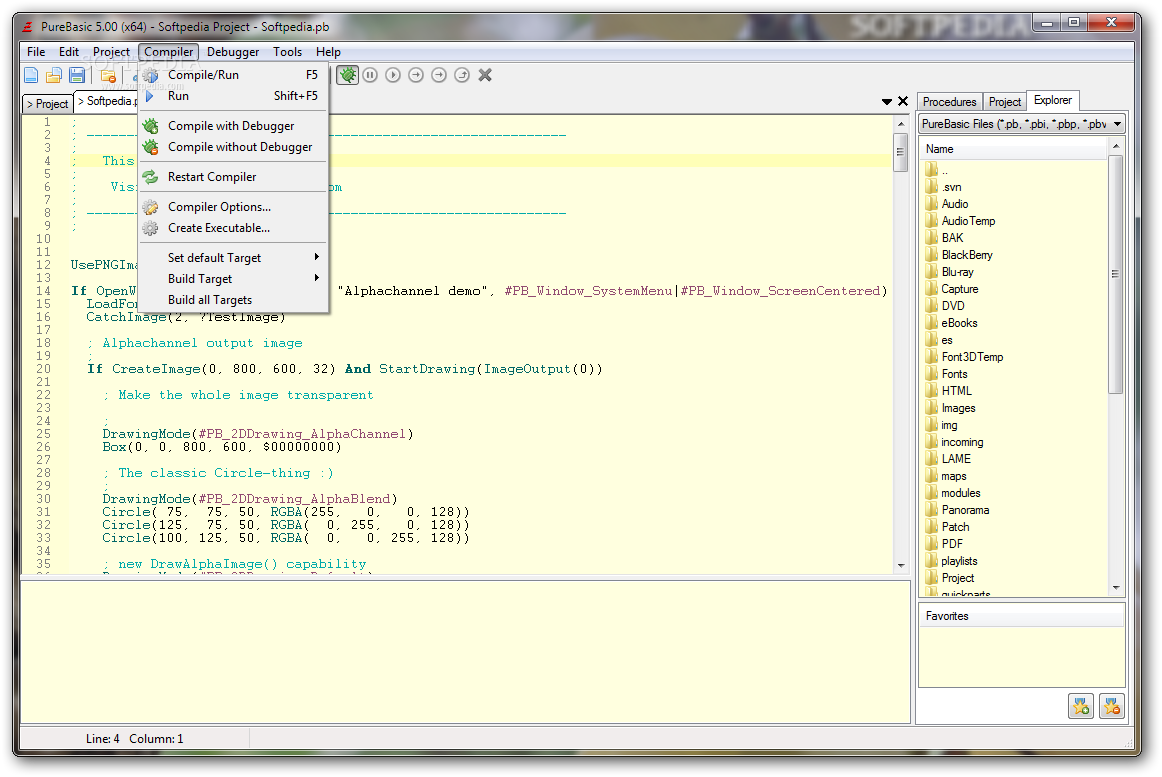Click the blue arrow icon beside Run
1162x777 pixels.
coord(150,96)
